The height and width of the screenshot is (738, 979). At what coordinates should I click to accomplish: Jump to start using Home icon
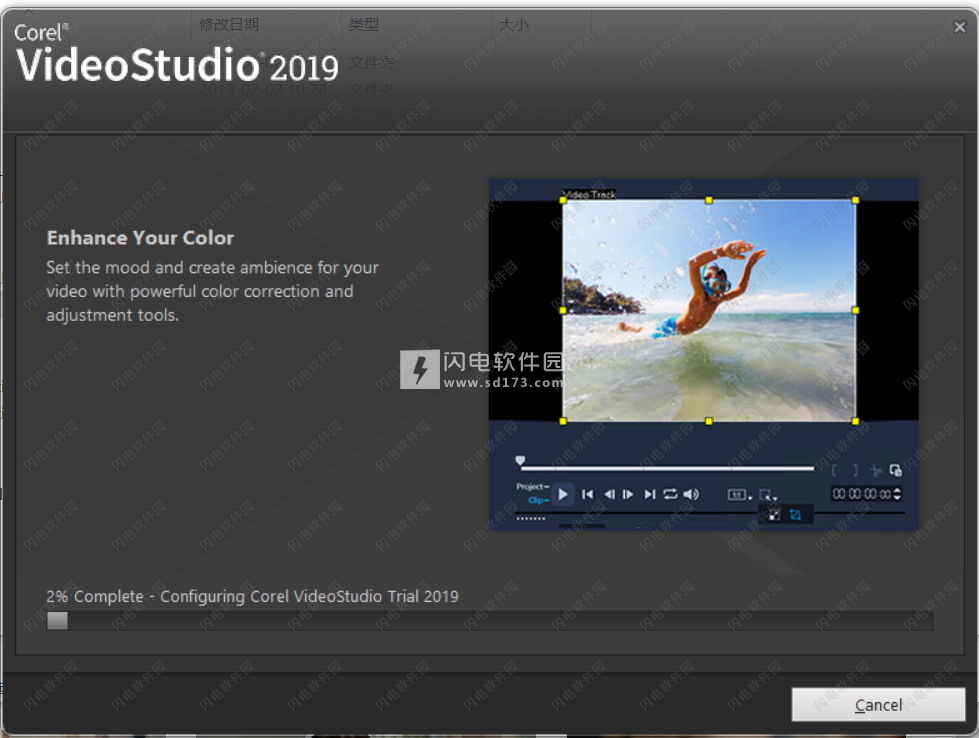click(588, 494)
